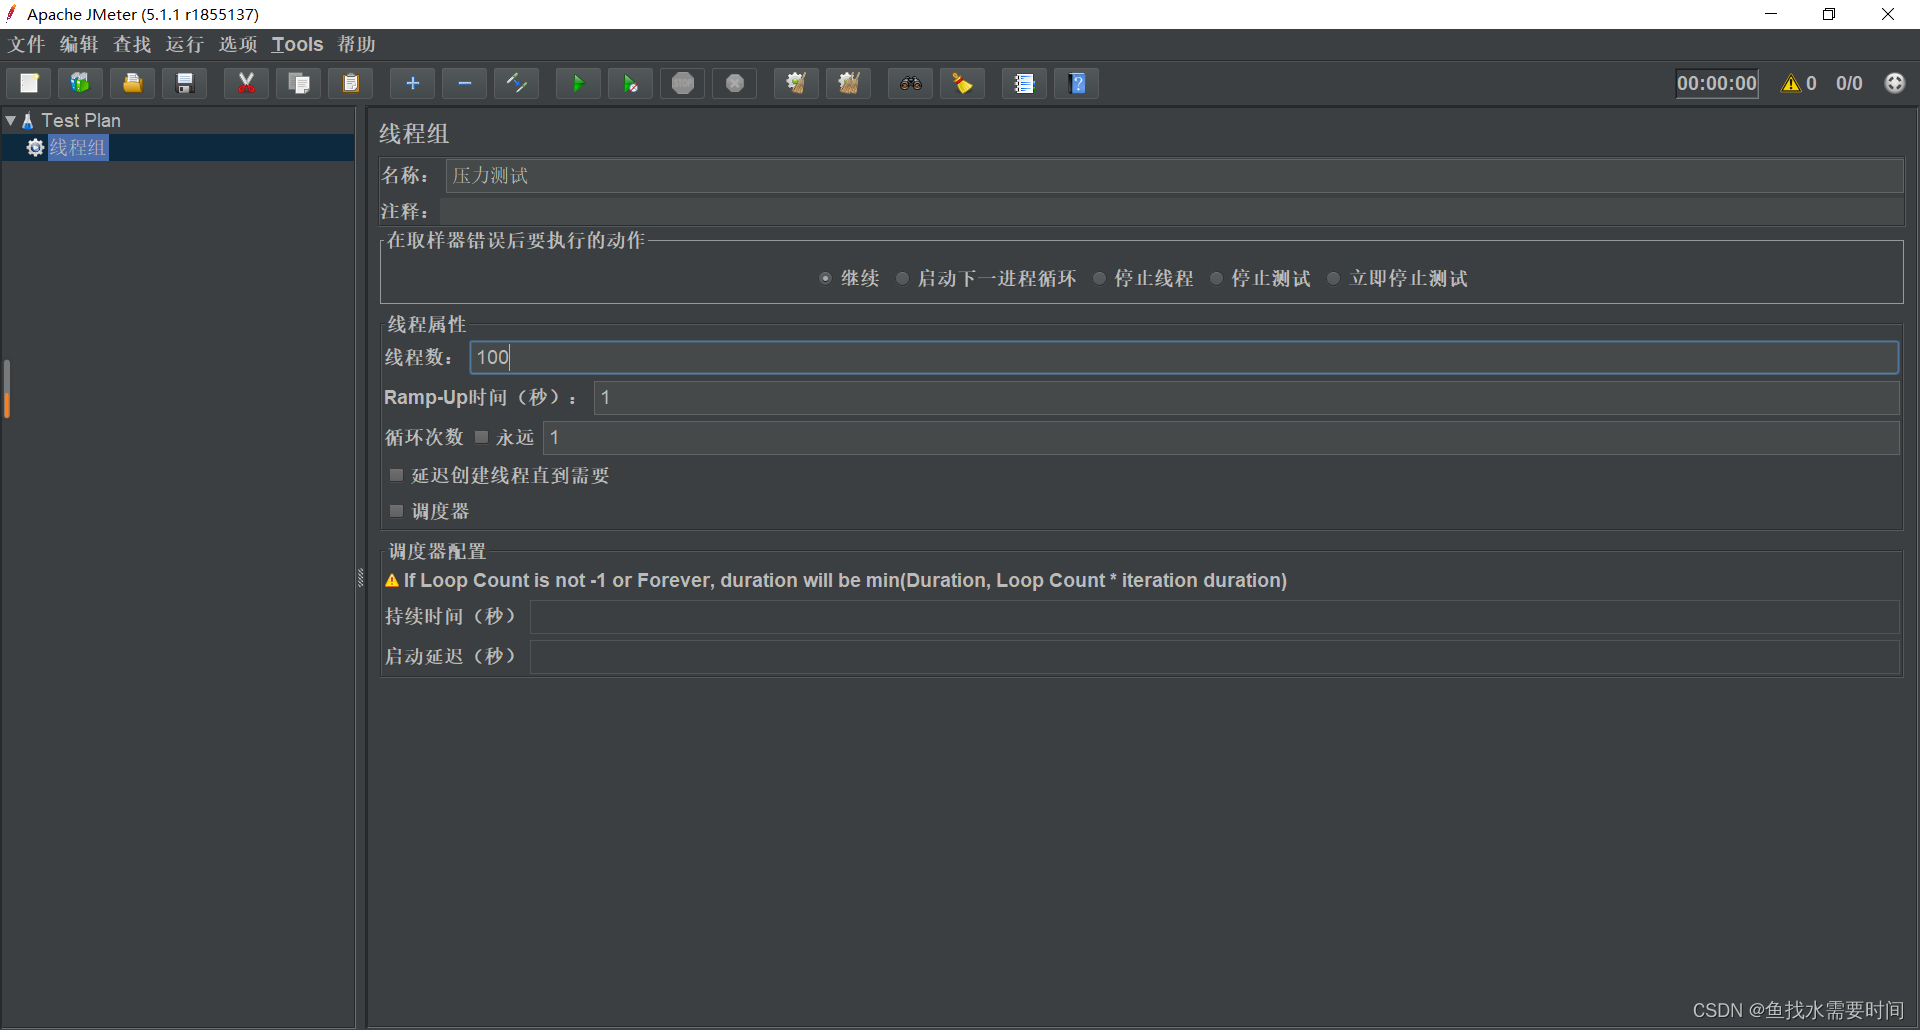Open the 查找 menu

coord(132,44)
